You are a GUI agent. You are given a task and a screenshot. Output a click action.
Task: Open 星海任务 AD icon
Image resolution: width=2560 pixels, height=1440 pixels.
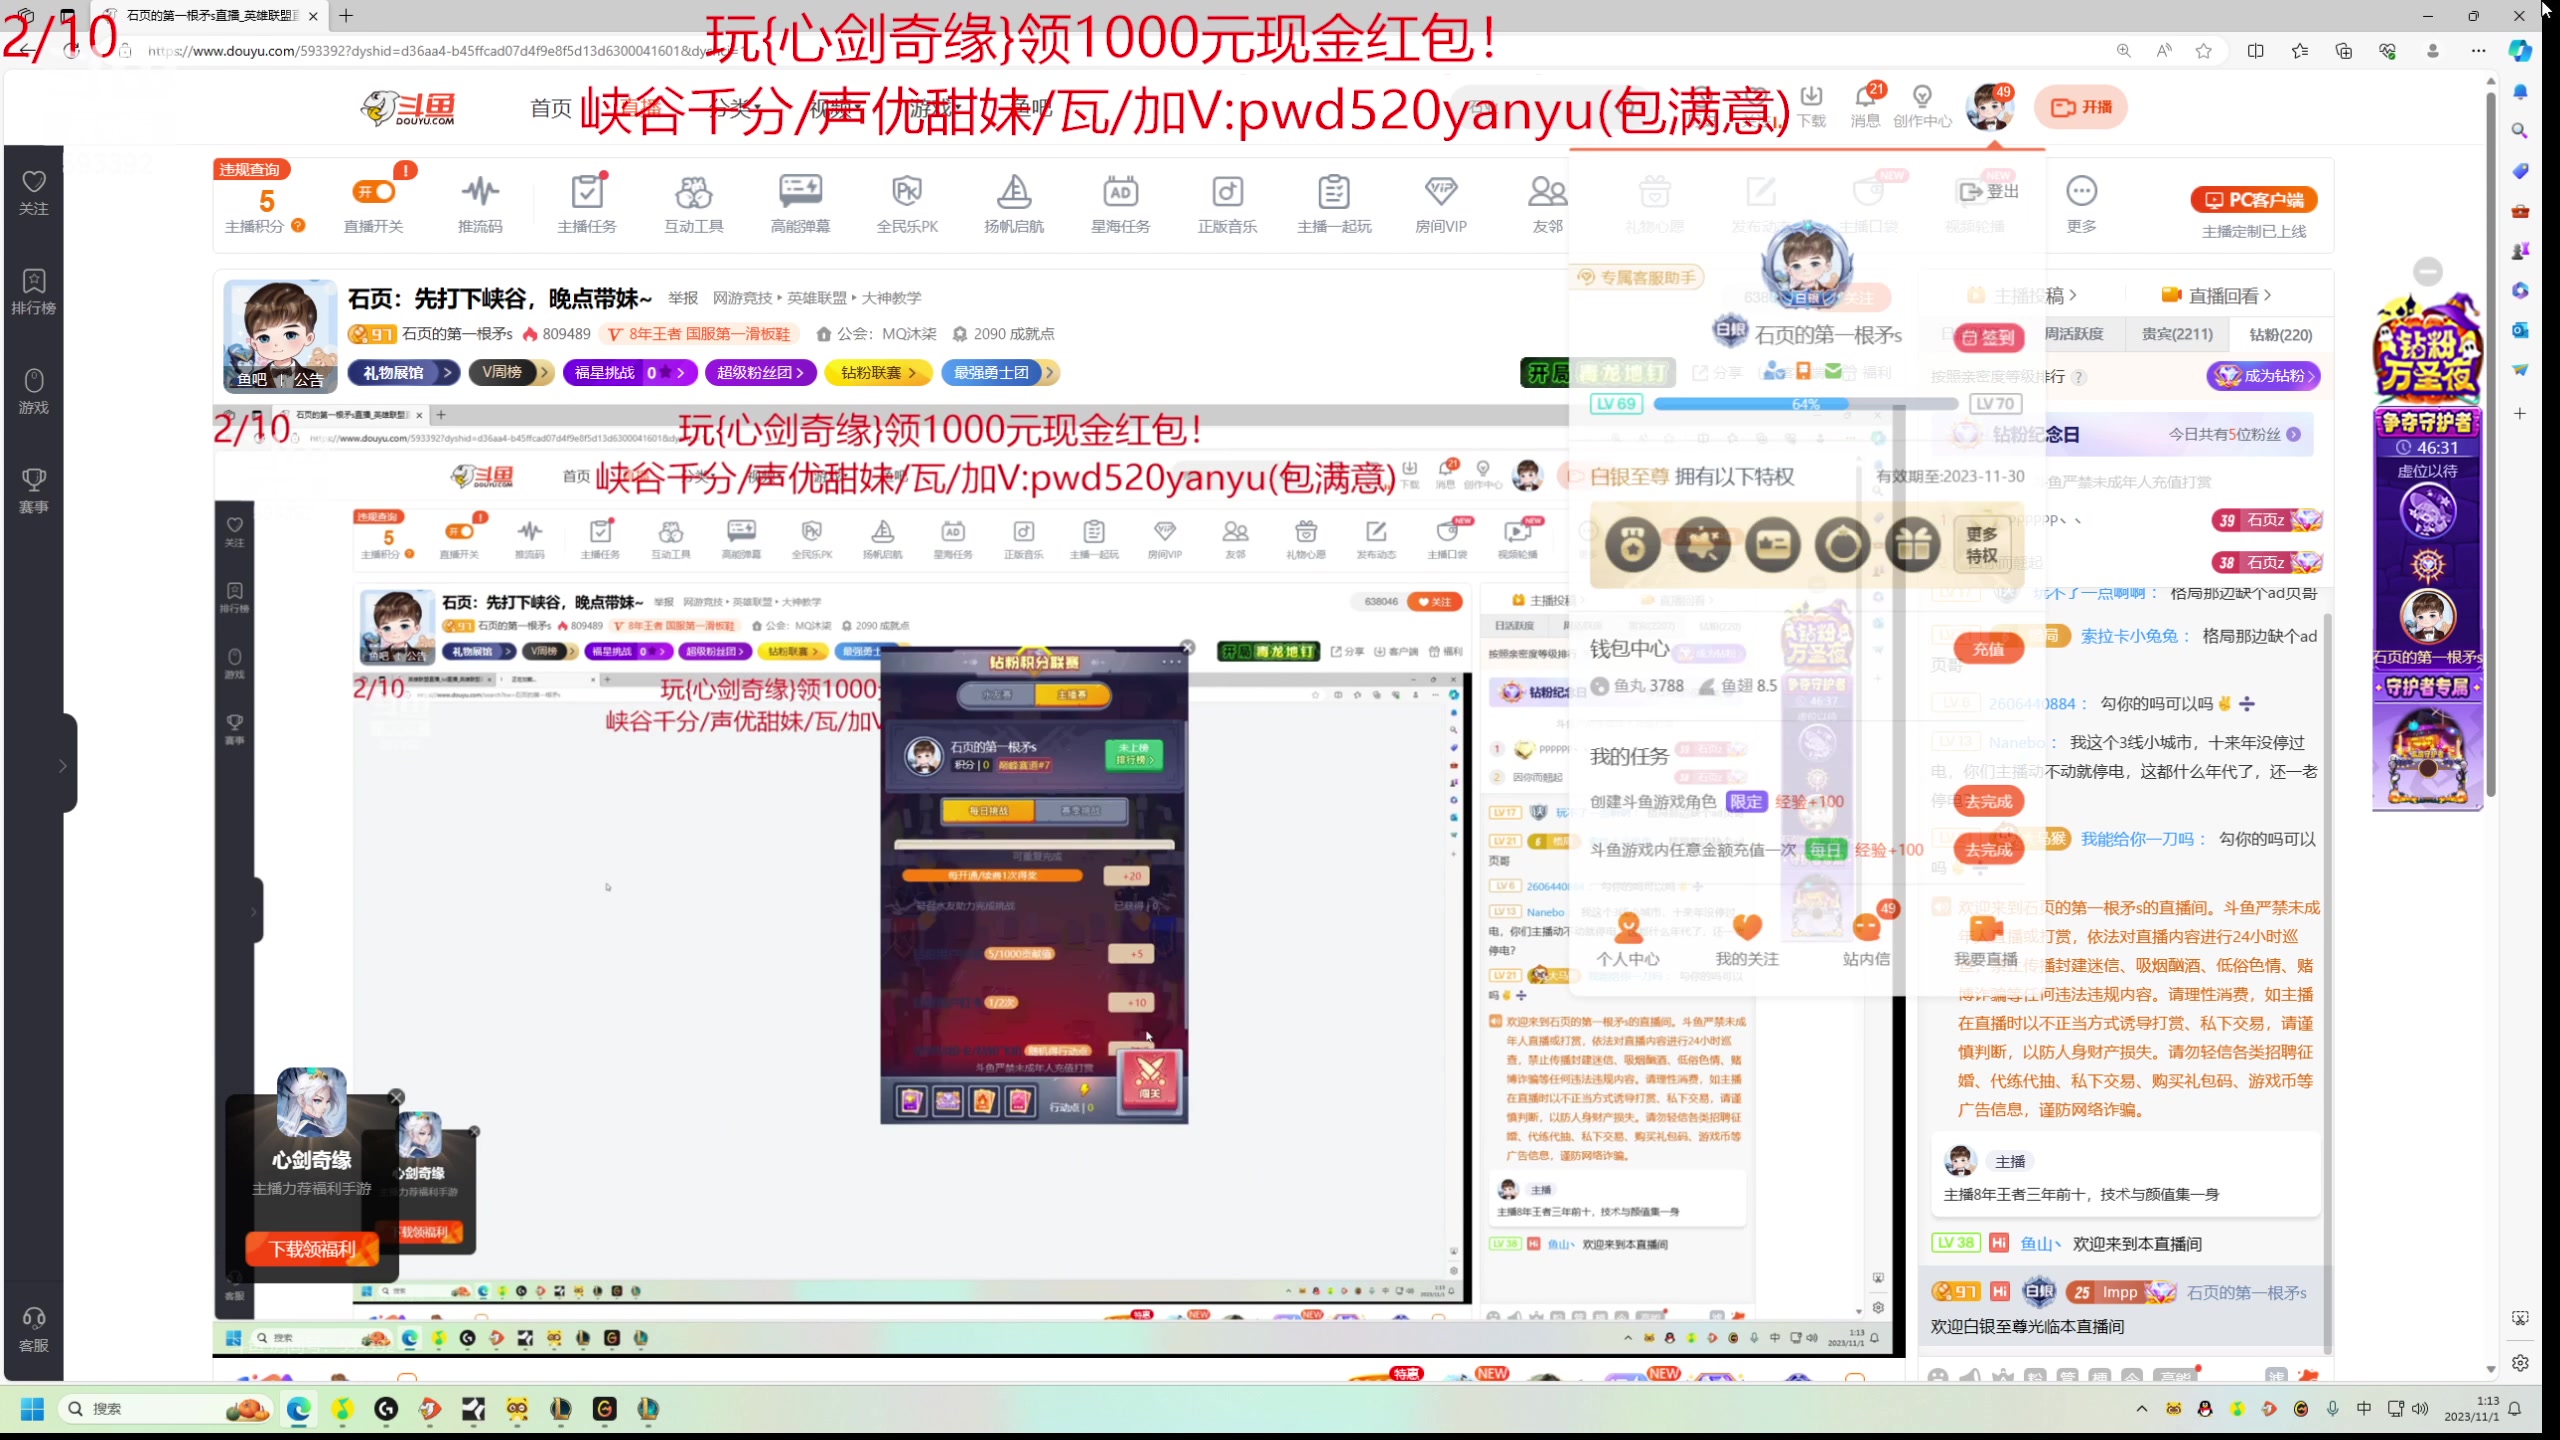(x=1121, y=204)
